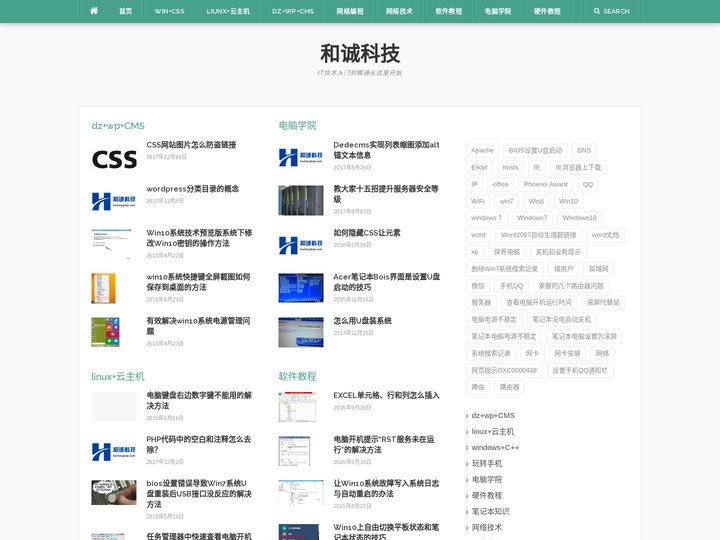Open article PHP代码中的空白和注释怎么去除
720x540 pixels.
pyautogui.click(x=199, y=444)
